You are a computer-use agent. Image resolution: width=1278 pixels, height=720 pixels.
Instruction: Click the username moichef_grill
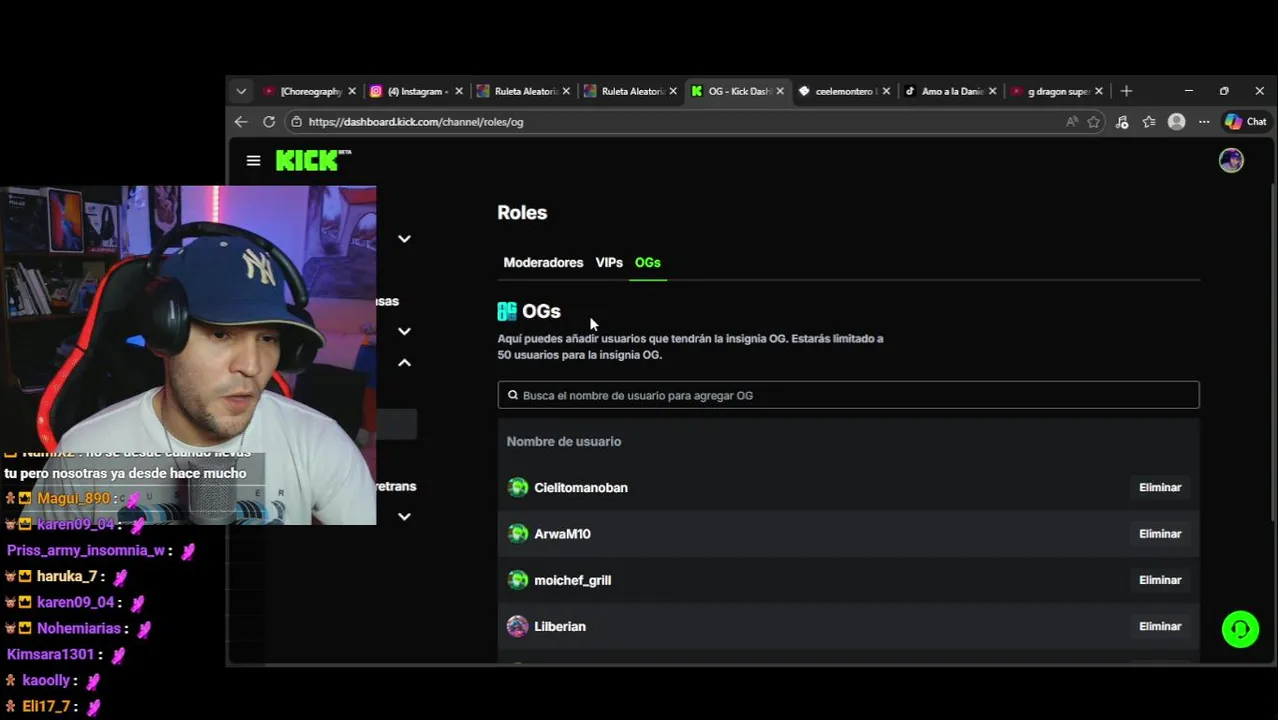pyautogui.click(x=572, y=580)
